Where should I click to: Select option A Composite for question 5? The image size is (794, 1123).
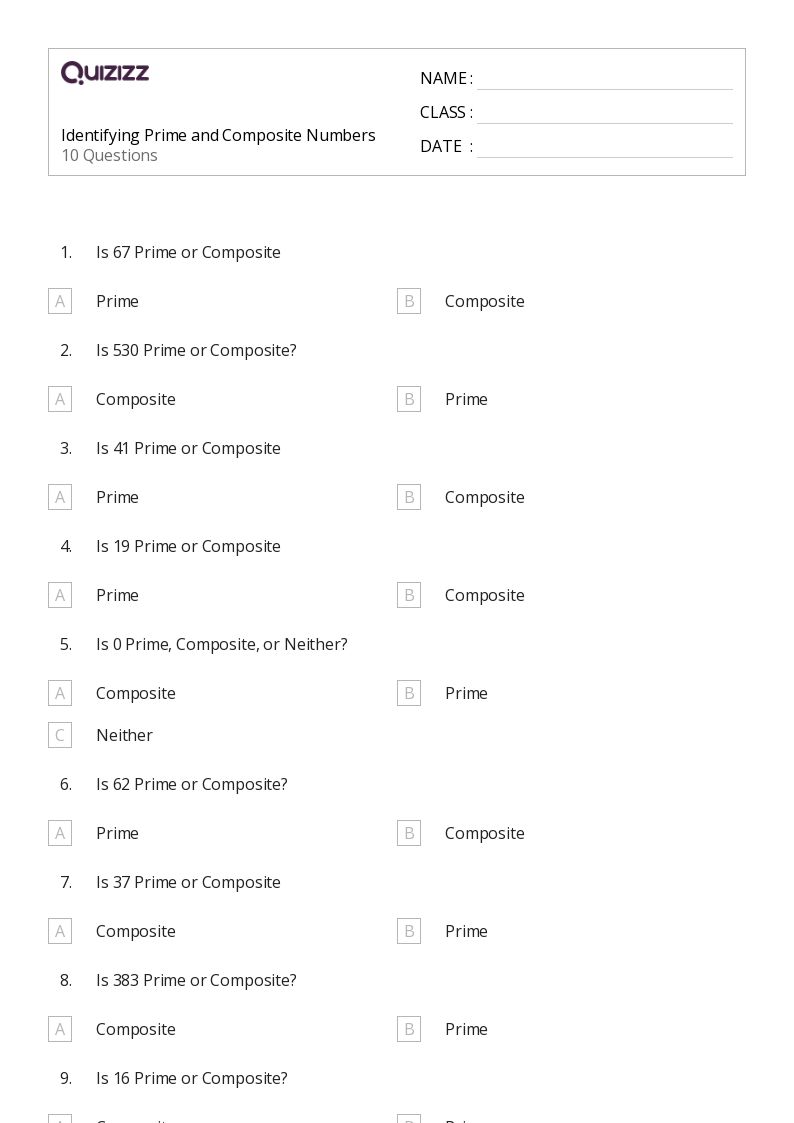60,693
